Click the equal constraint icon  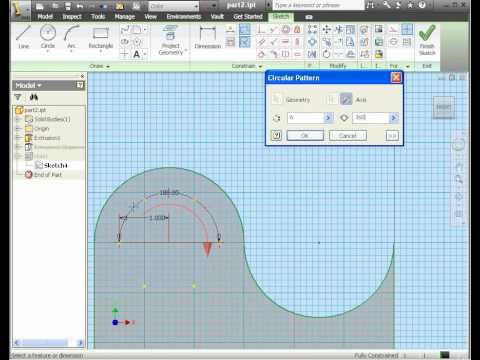[297, 54]
